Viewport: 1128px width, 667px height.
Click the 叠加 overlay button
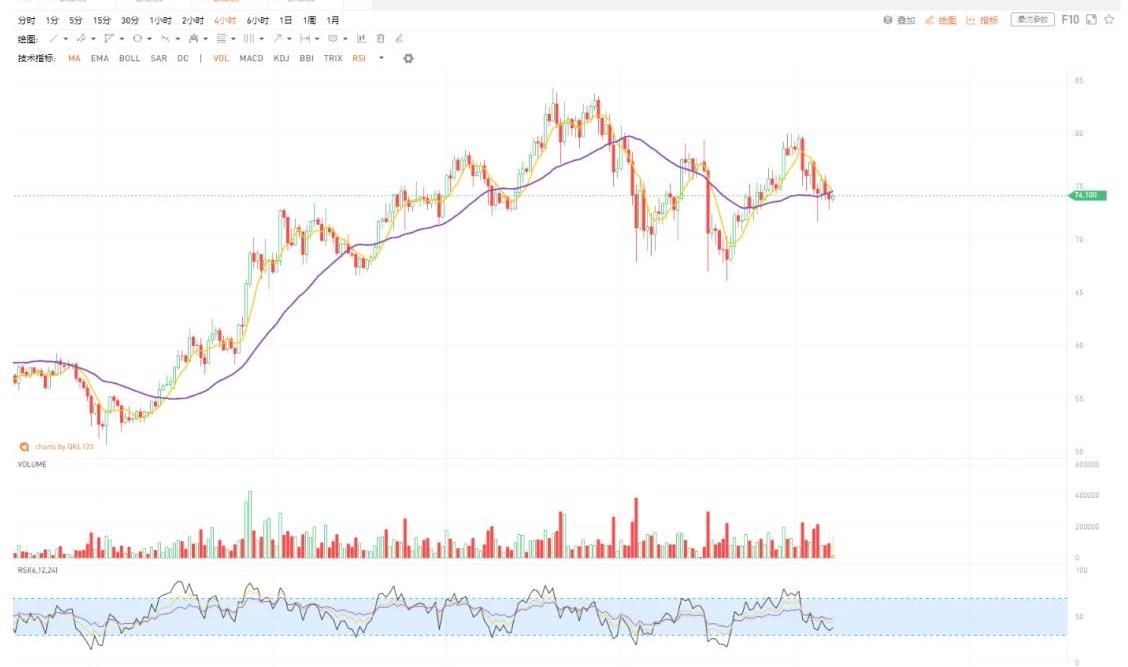point(899,20)
